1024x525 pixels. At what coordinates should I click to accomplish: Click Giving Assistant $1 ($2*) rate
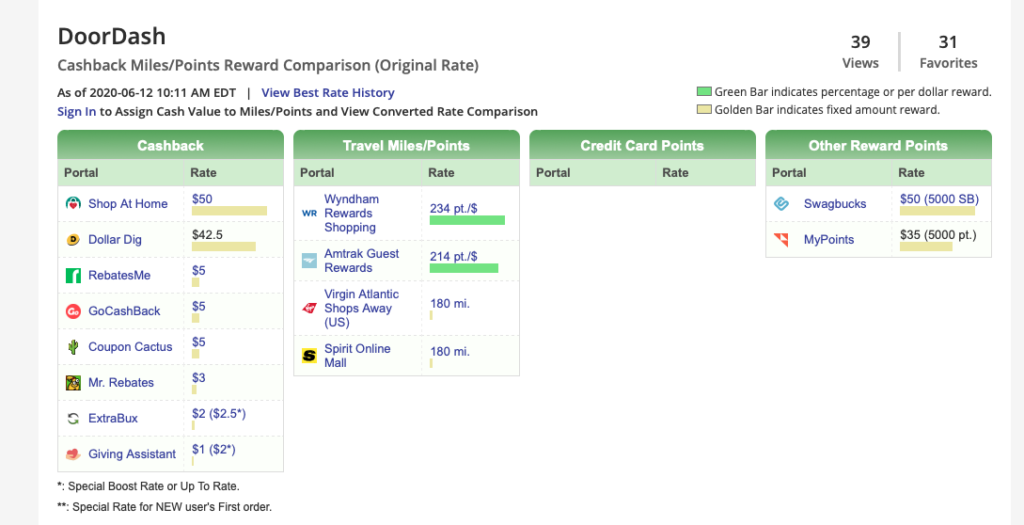(214, 449)
